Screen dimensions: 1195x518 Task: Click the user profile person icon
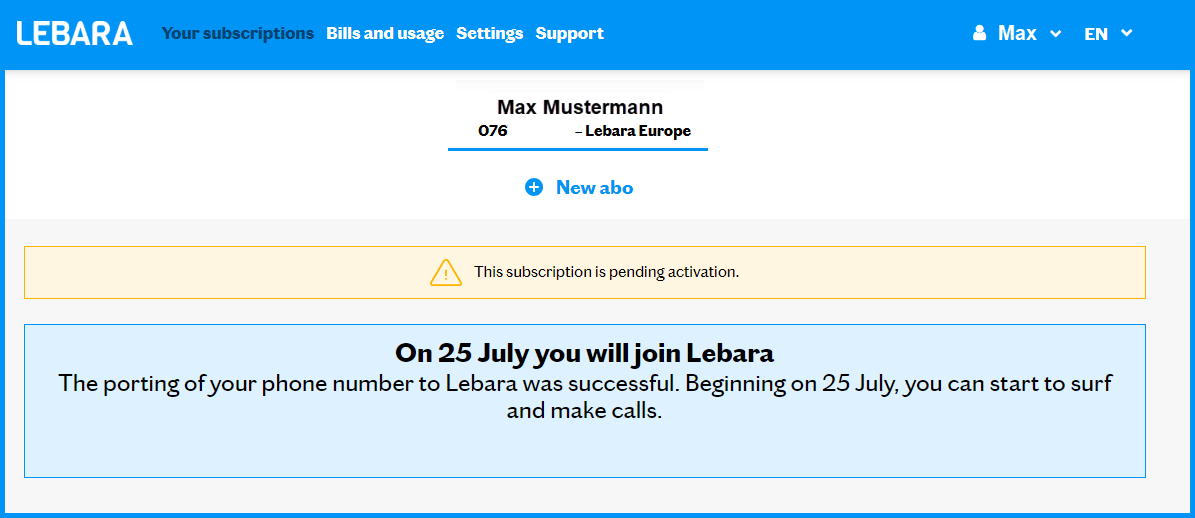979,33
